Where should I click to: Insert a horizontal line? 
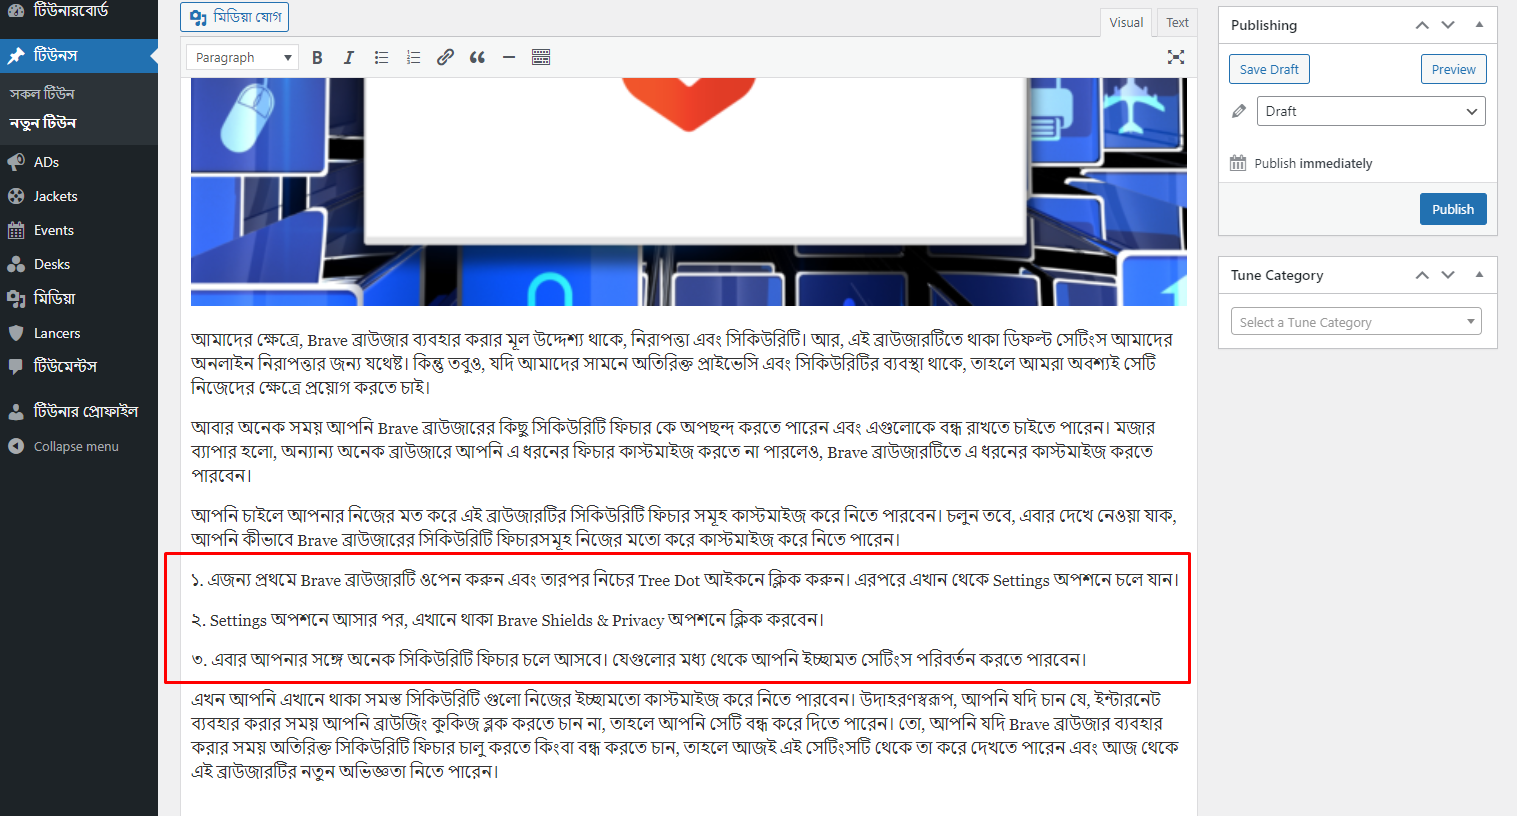pyautogui.click(x=509, y=57)
